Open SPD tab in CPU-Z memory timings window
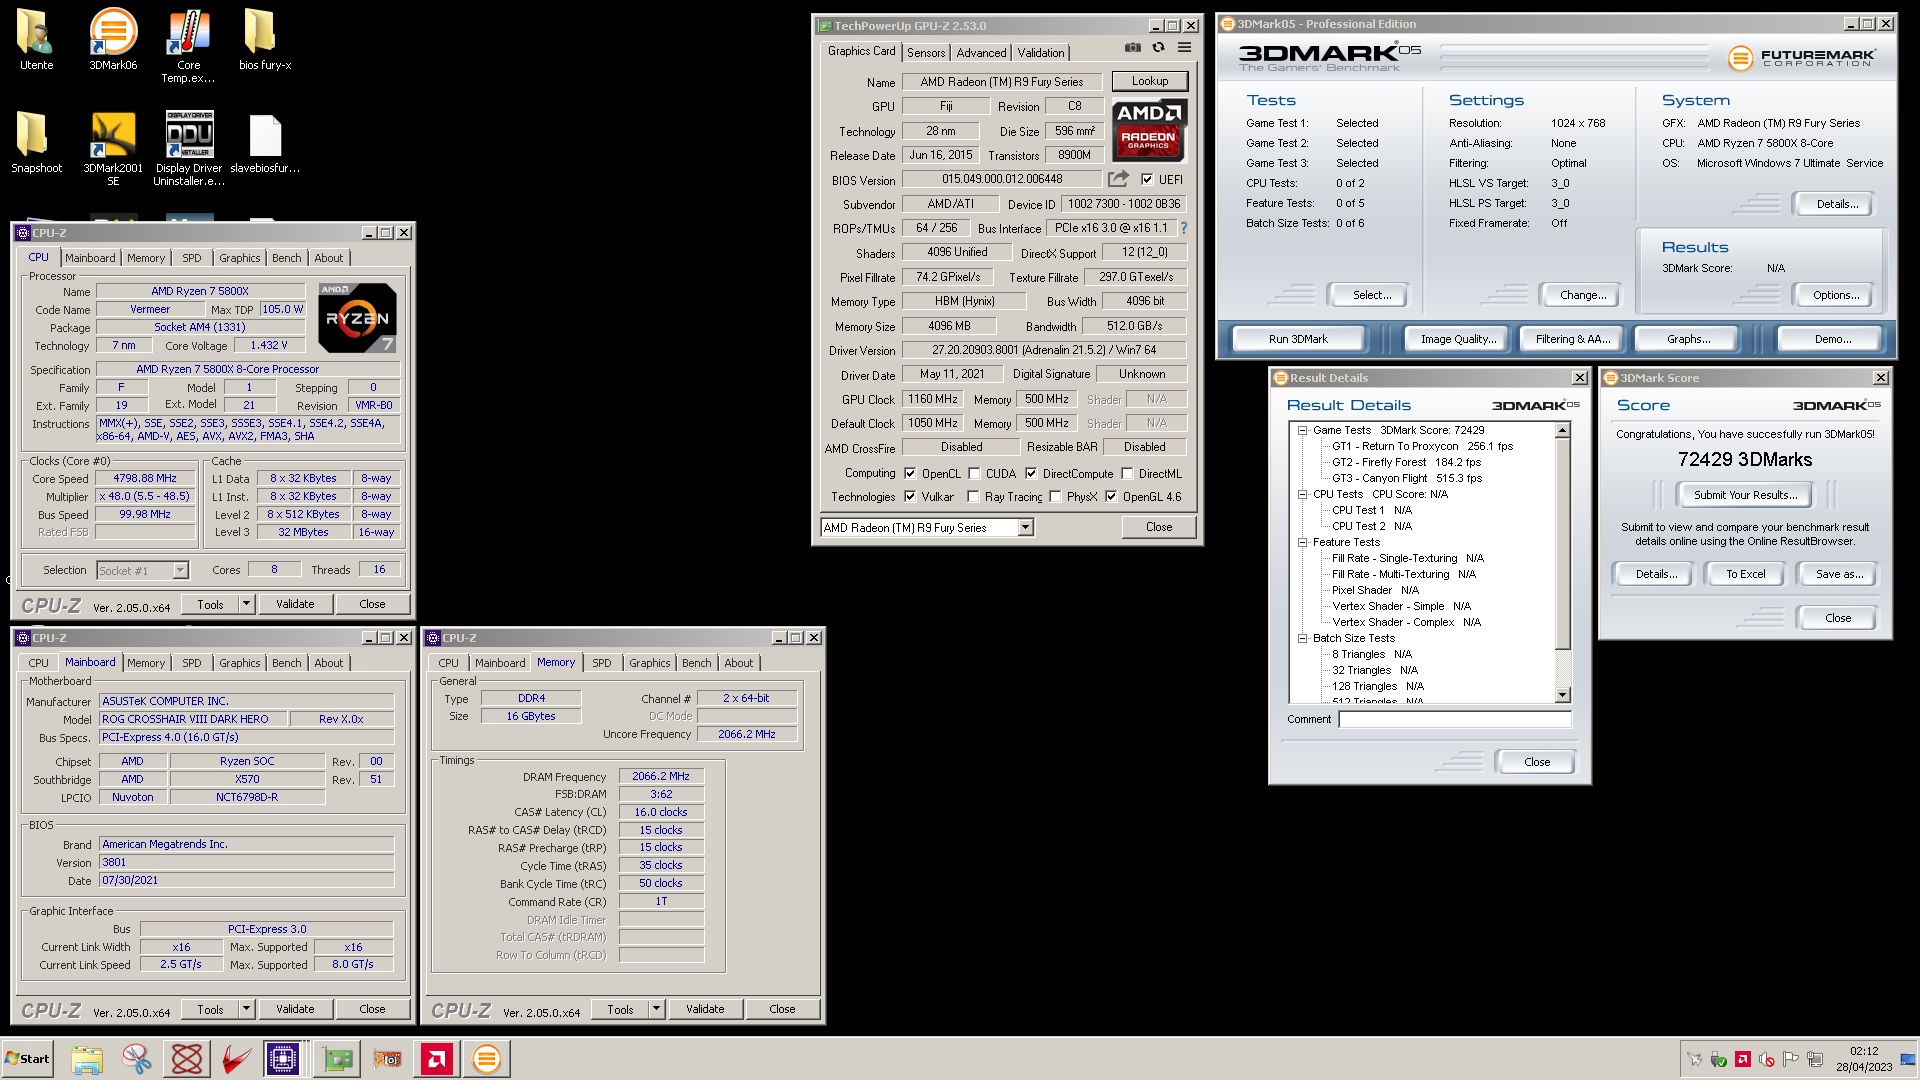Viewport: 1920px width, 1080px height. pos(601,663)
